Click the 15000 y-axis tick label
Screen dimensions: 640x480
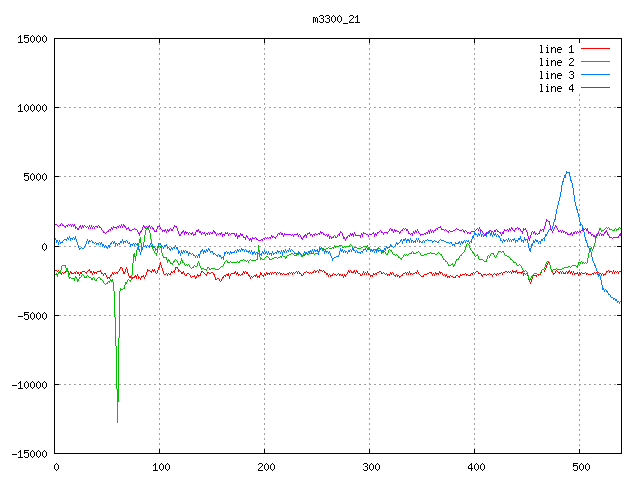tap(32, 39)
